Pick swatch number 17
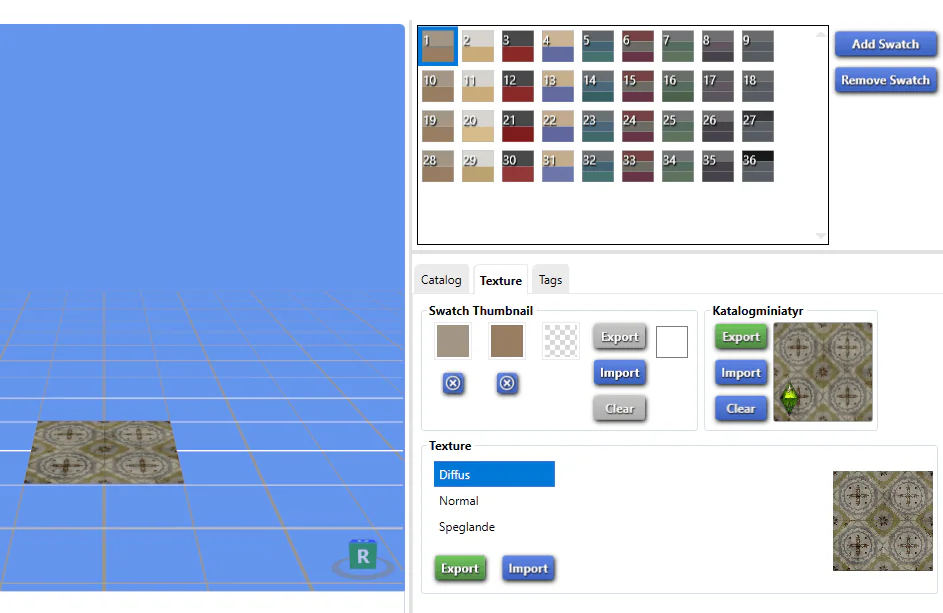 717,86
